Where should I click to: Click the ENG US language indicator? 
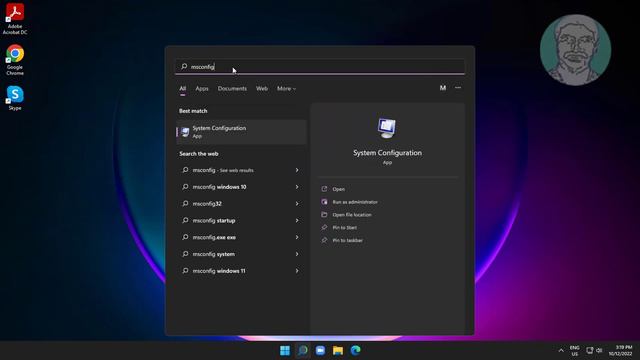[574, 351]
